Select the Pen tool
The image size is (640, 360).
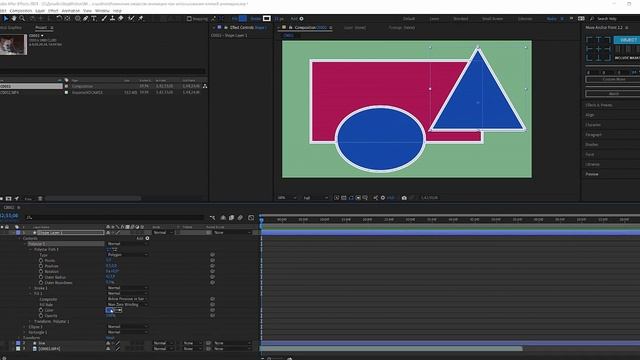[x=85, y=18]
